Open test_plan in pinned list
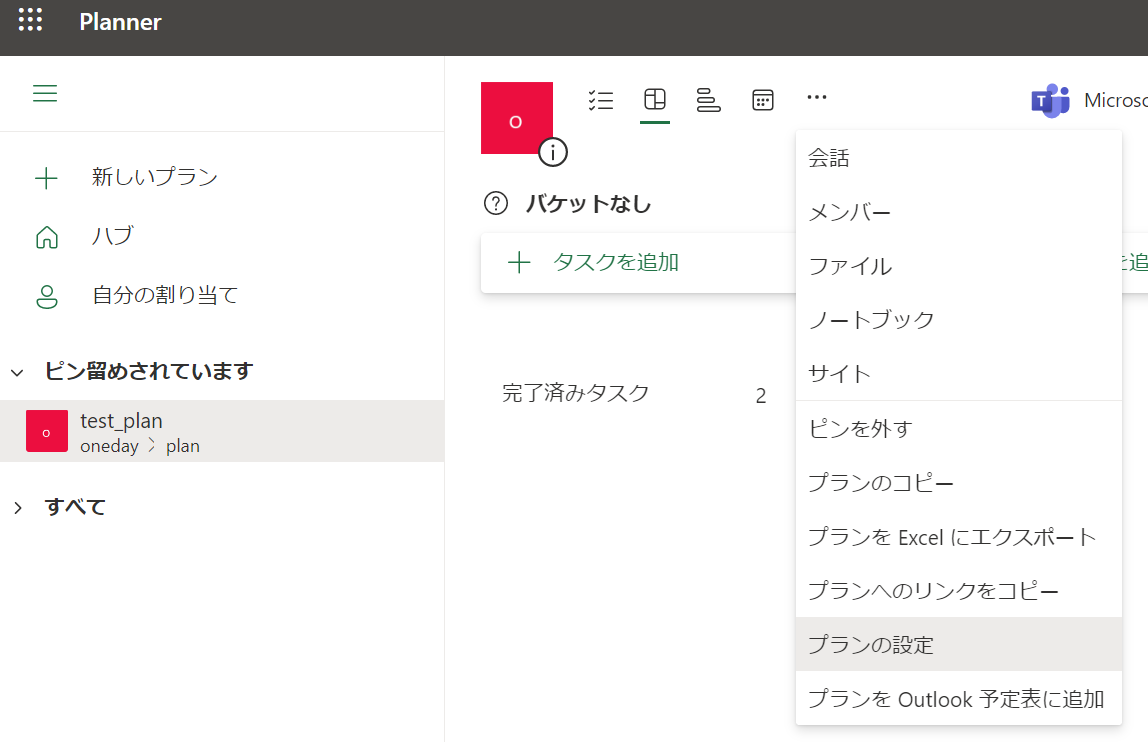The image size is (1148, 742). click(222, 431)
